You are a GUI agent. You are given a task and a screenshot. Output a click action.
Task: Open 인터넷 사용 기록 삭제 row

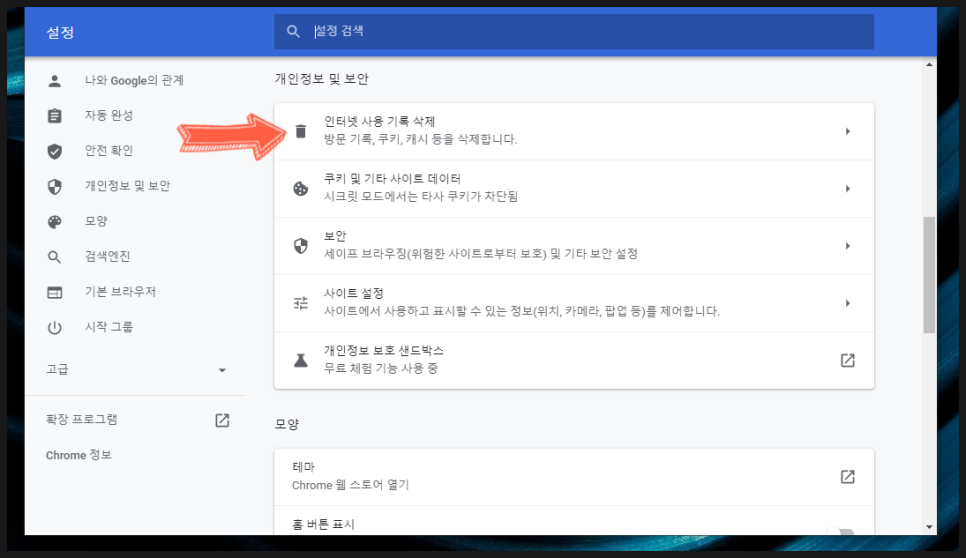tap(574, 131)
